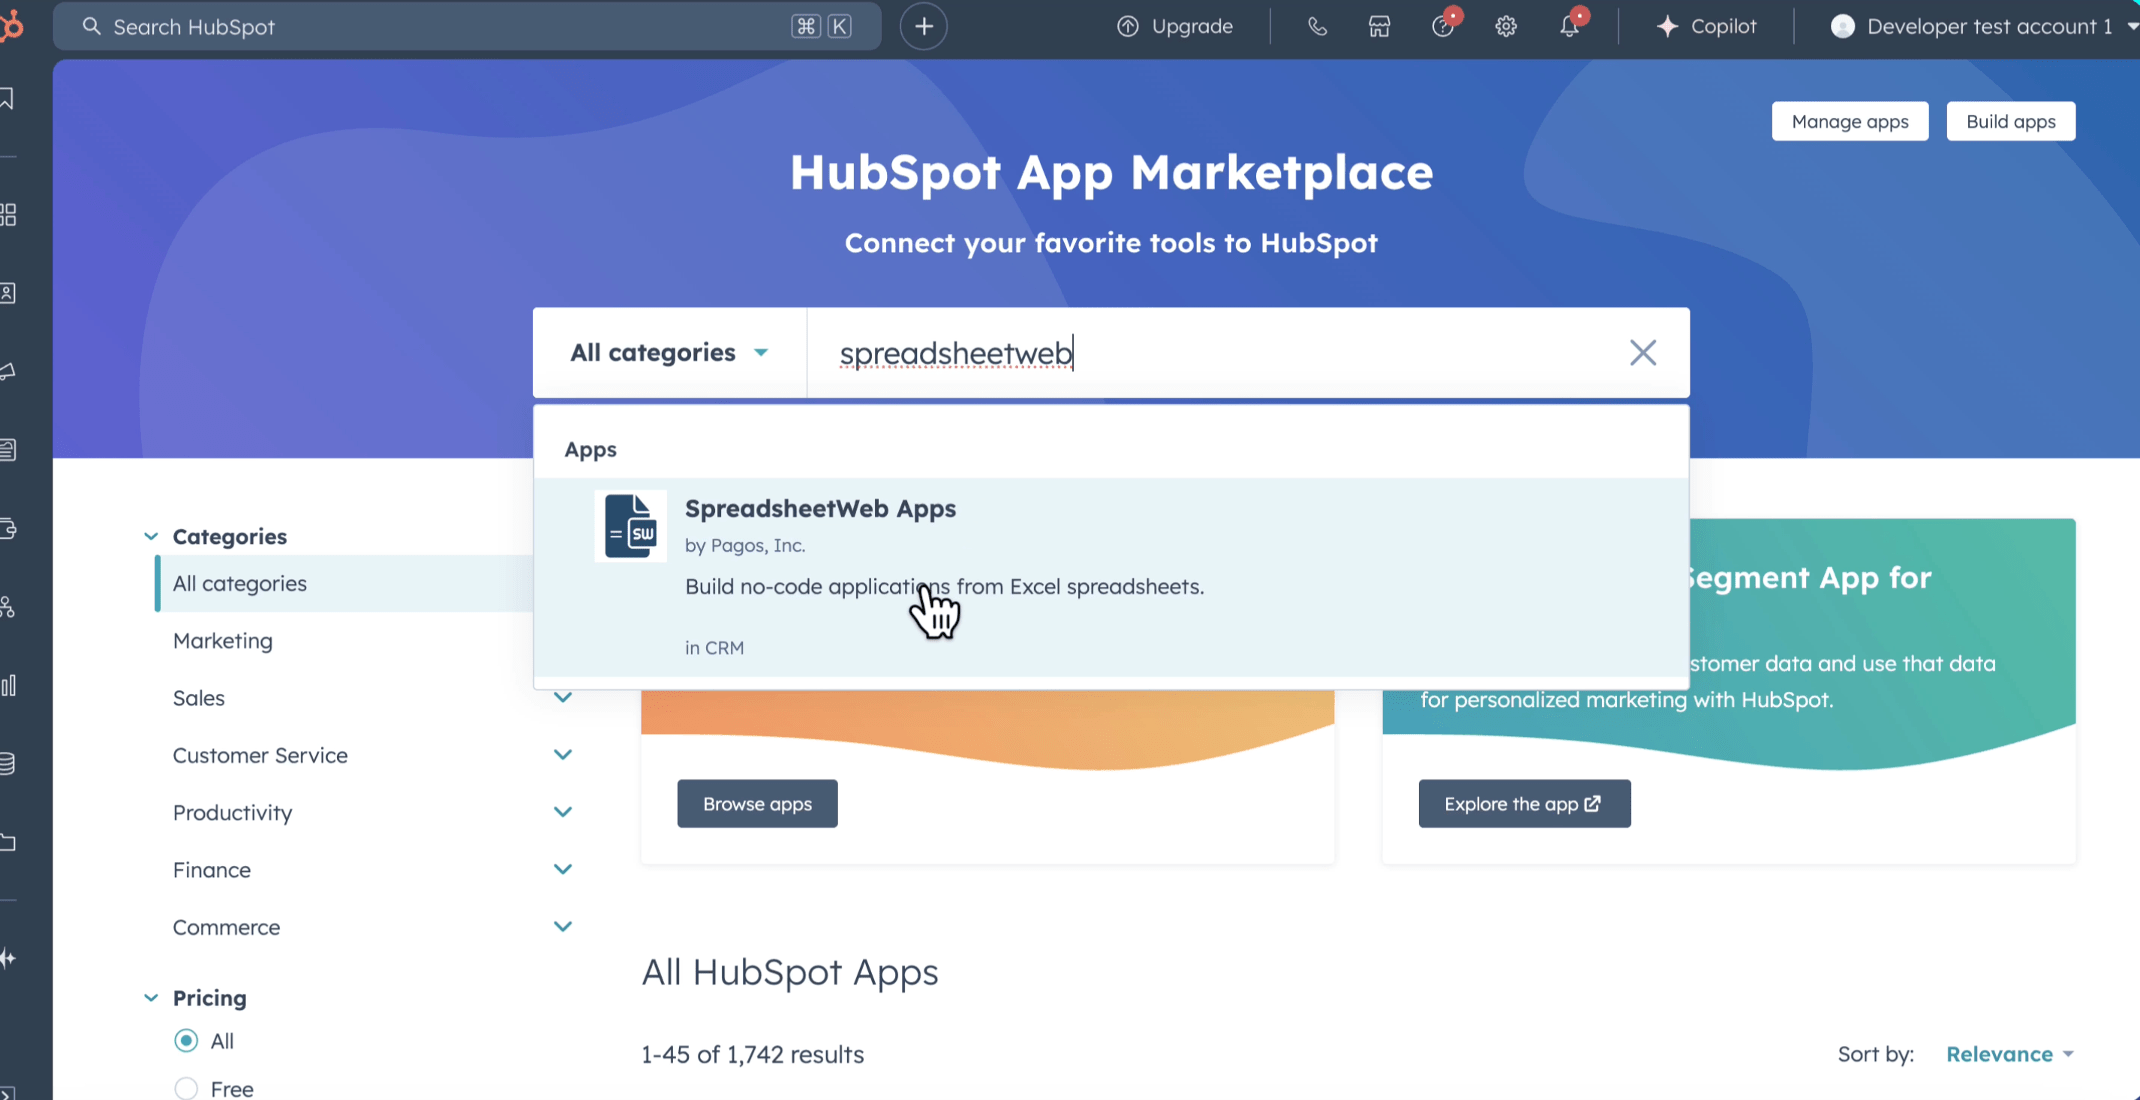This screenshot has width=2140, height=1100.
Task: Select the Sales category
Action: (x=198, y=697)
